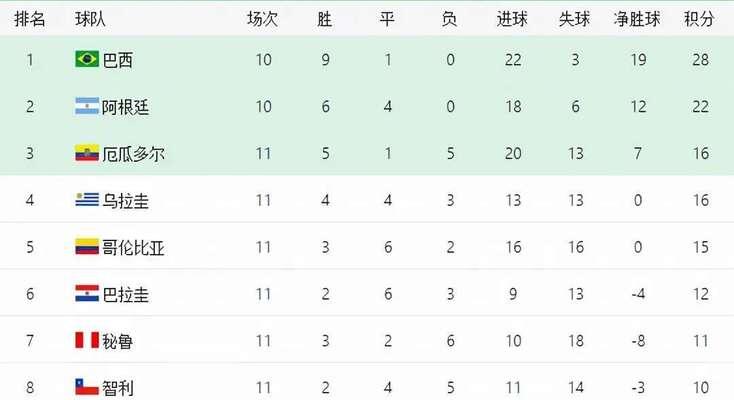Open team name 秘鲁
The image size is (734, 400).
point(118,341)
